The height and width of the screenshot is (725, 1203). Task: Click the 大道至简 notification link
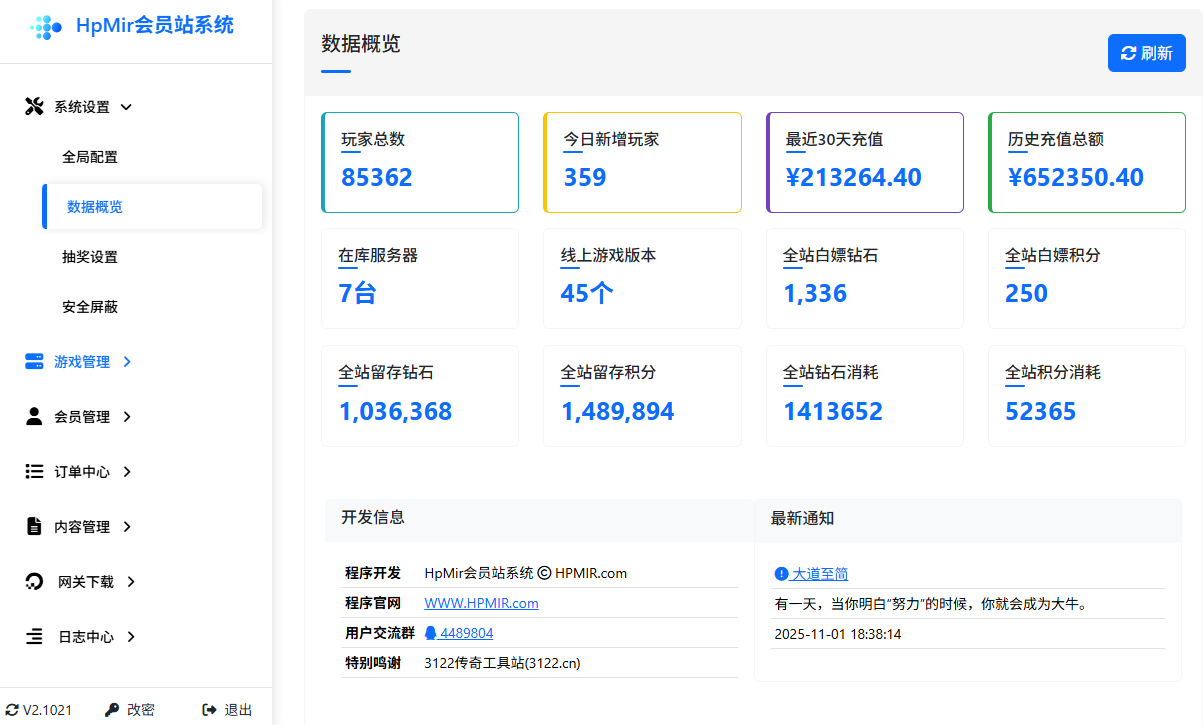(x=819, y=574)
